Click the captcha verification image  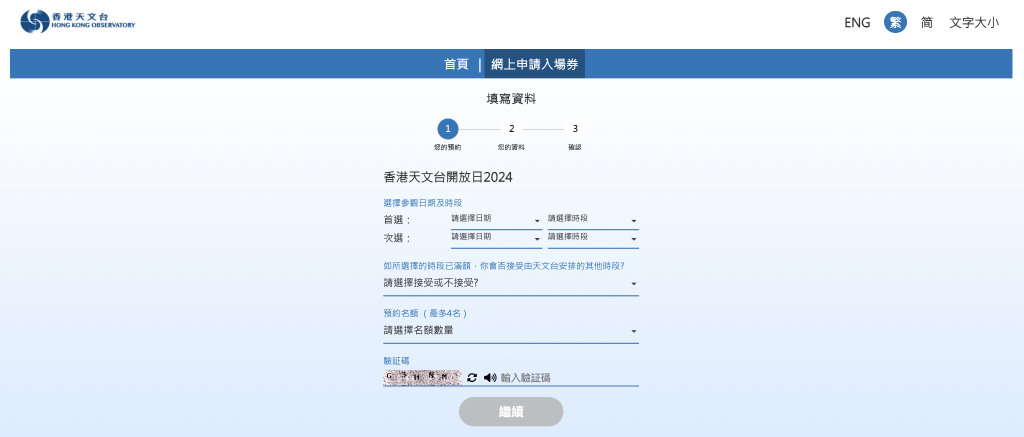click(x=422, y=377)
